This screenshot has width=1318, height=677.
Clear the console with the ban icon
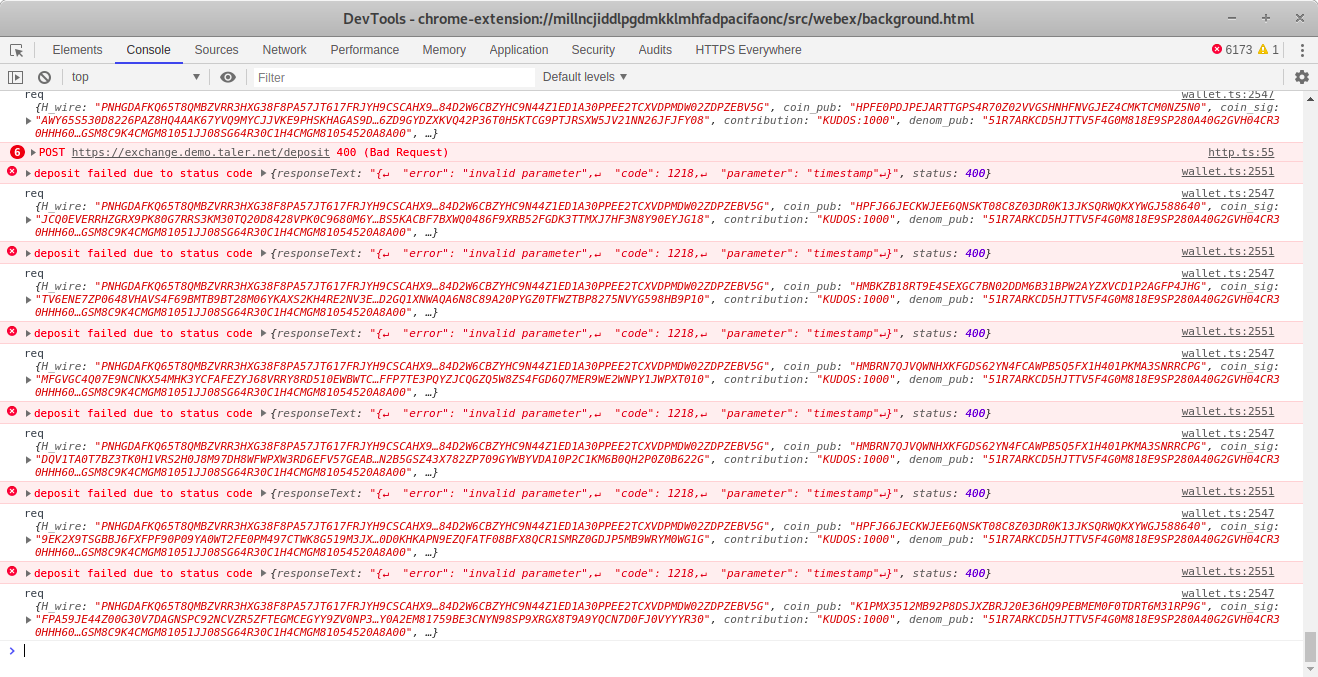tap(44, 77)
